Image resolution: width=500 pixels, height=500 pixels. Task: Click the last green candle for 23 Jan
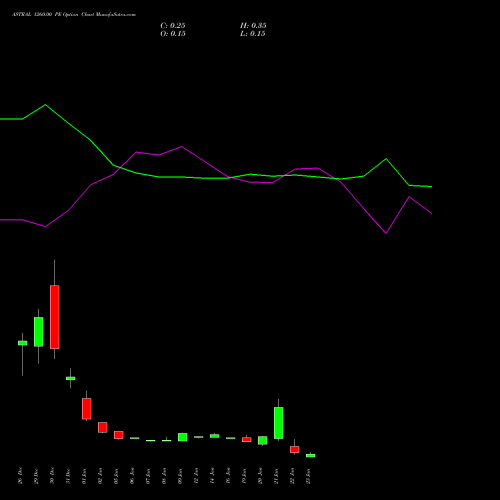pyautogui.click(x=311, y=456)
